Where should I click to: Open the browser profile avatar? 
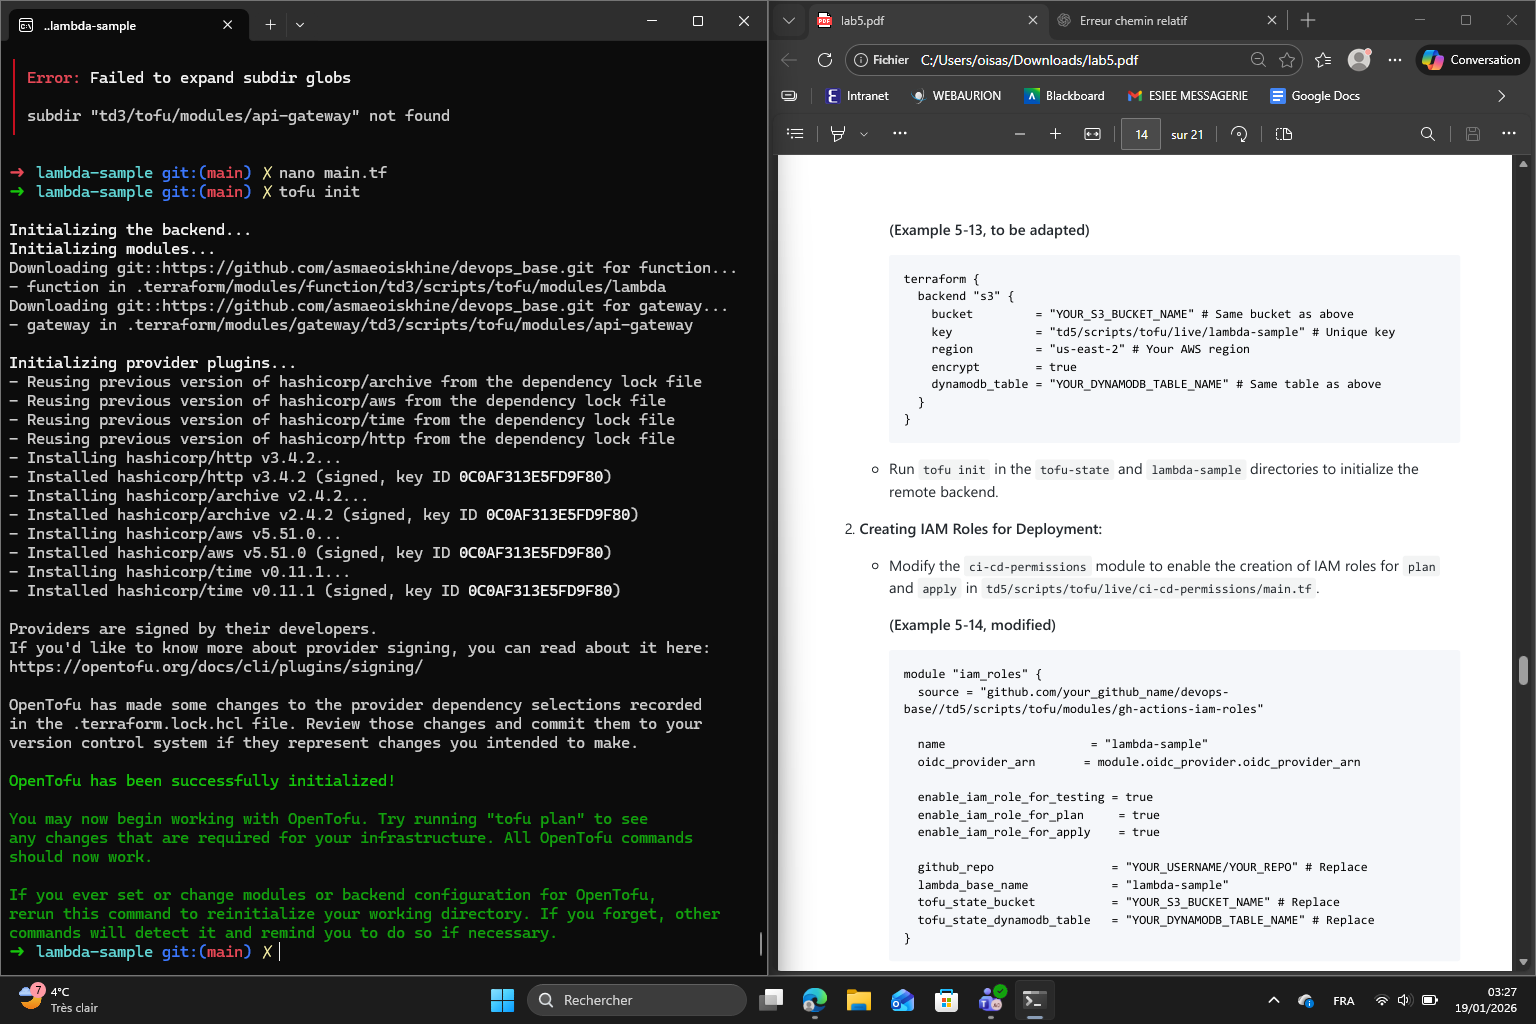(1358, 60)
